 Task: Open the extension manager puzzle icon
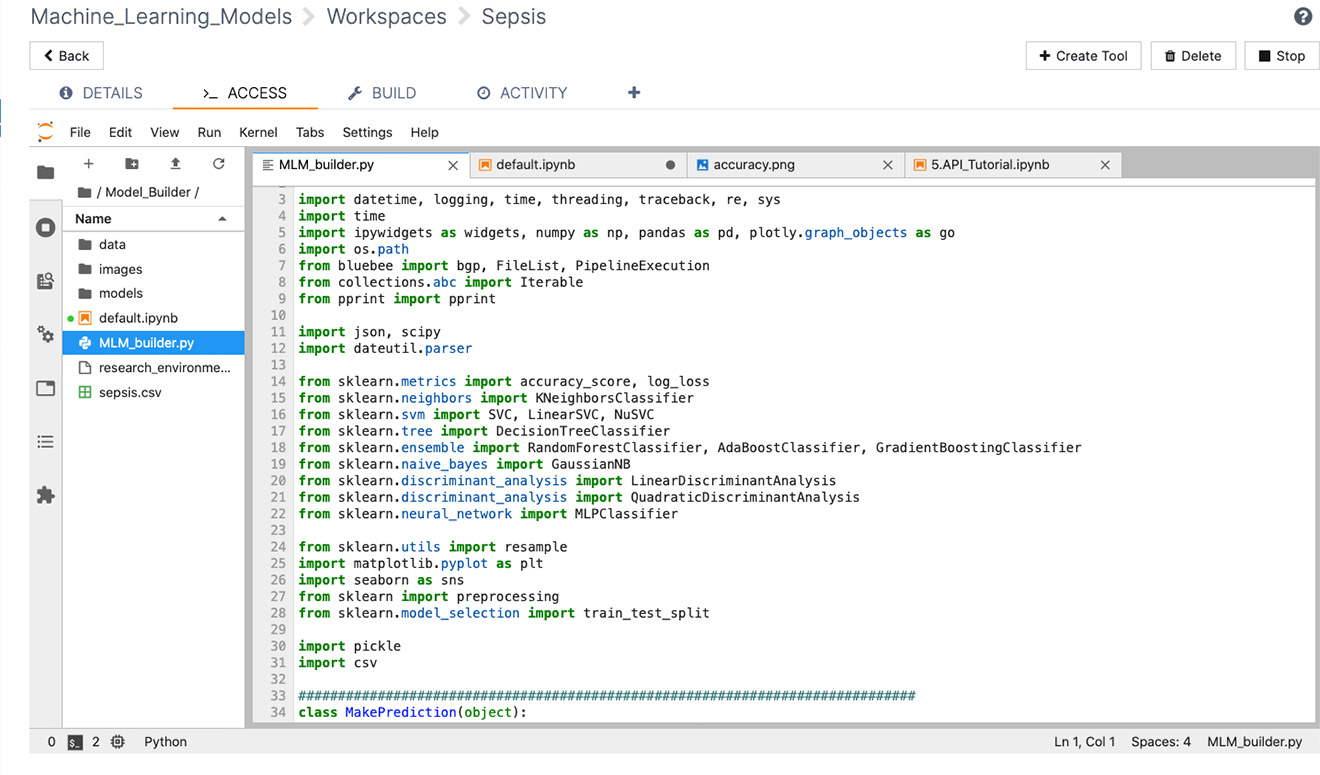[46, 496]
